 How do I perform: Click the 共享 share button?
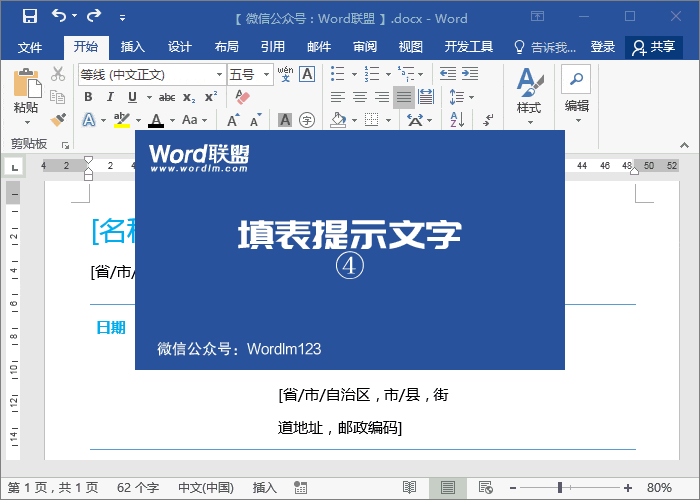654,47
